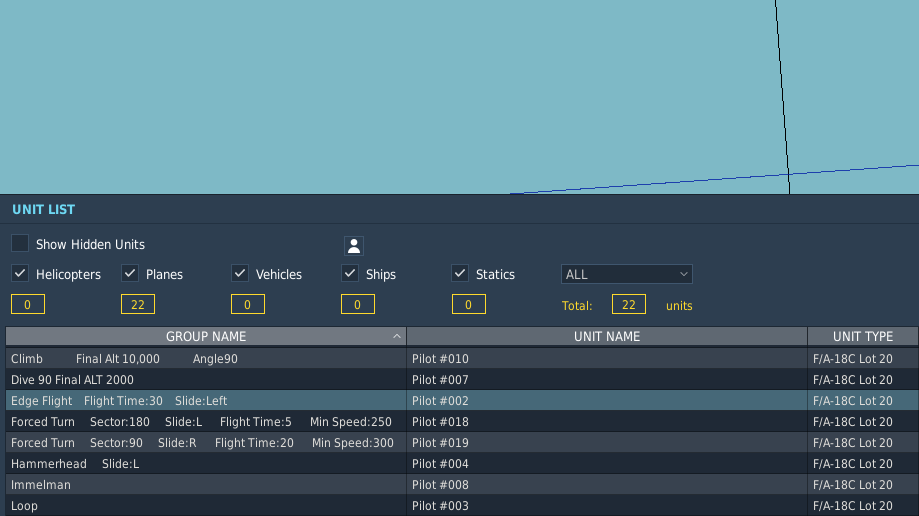Uncheck the Helicopters filter checkbox
The image size is (919, 516).
click(x=20, y=274)
